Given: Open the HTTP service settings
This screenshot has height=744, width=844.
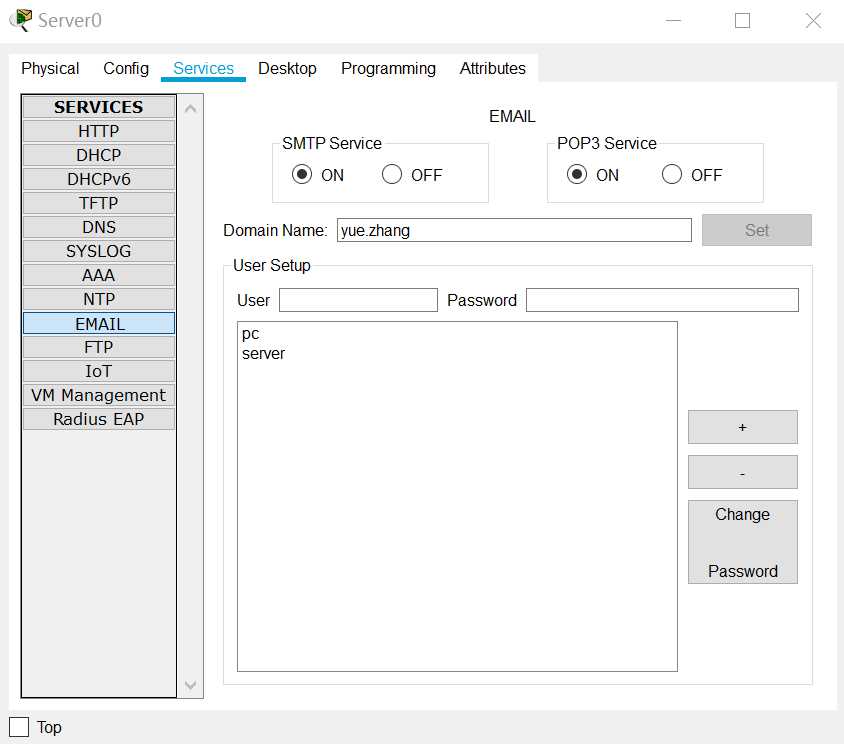Looking at the screenshot, I should [99, 131].
